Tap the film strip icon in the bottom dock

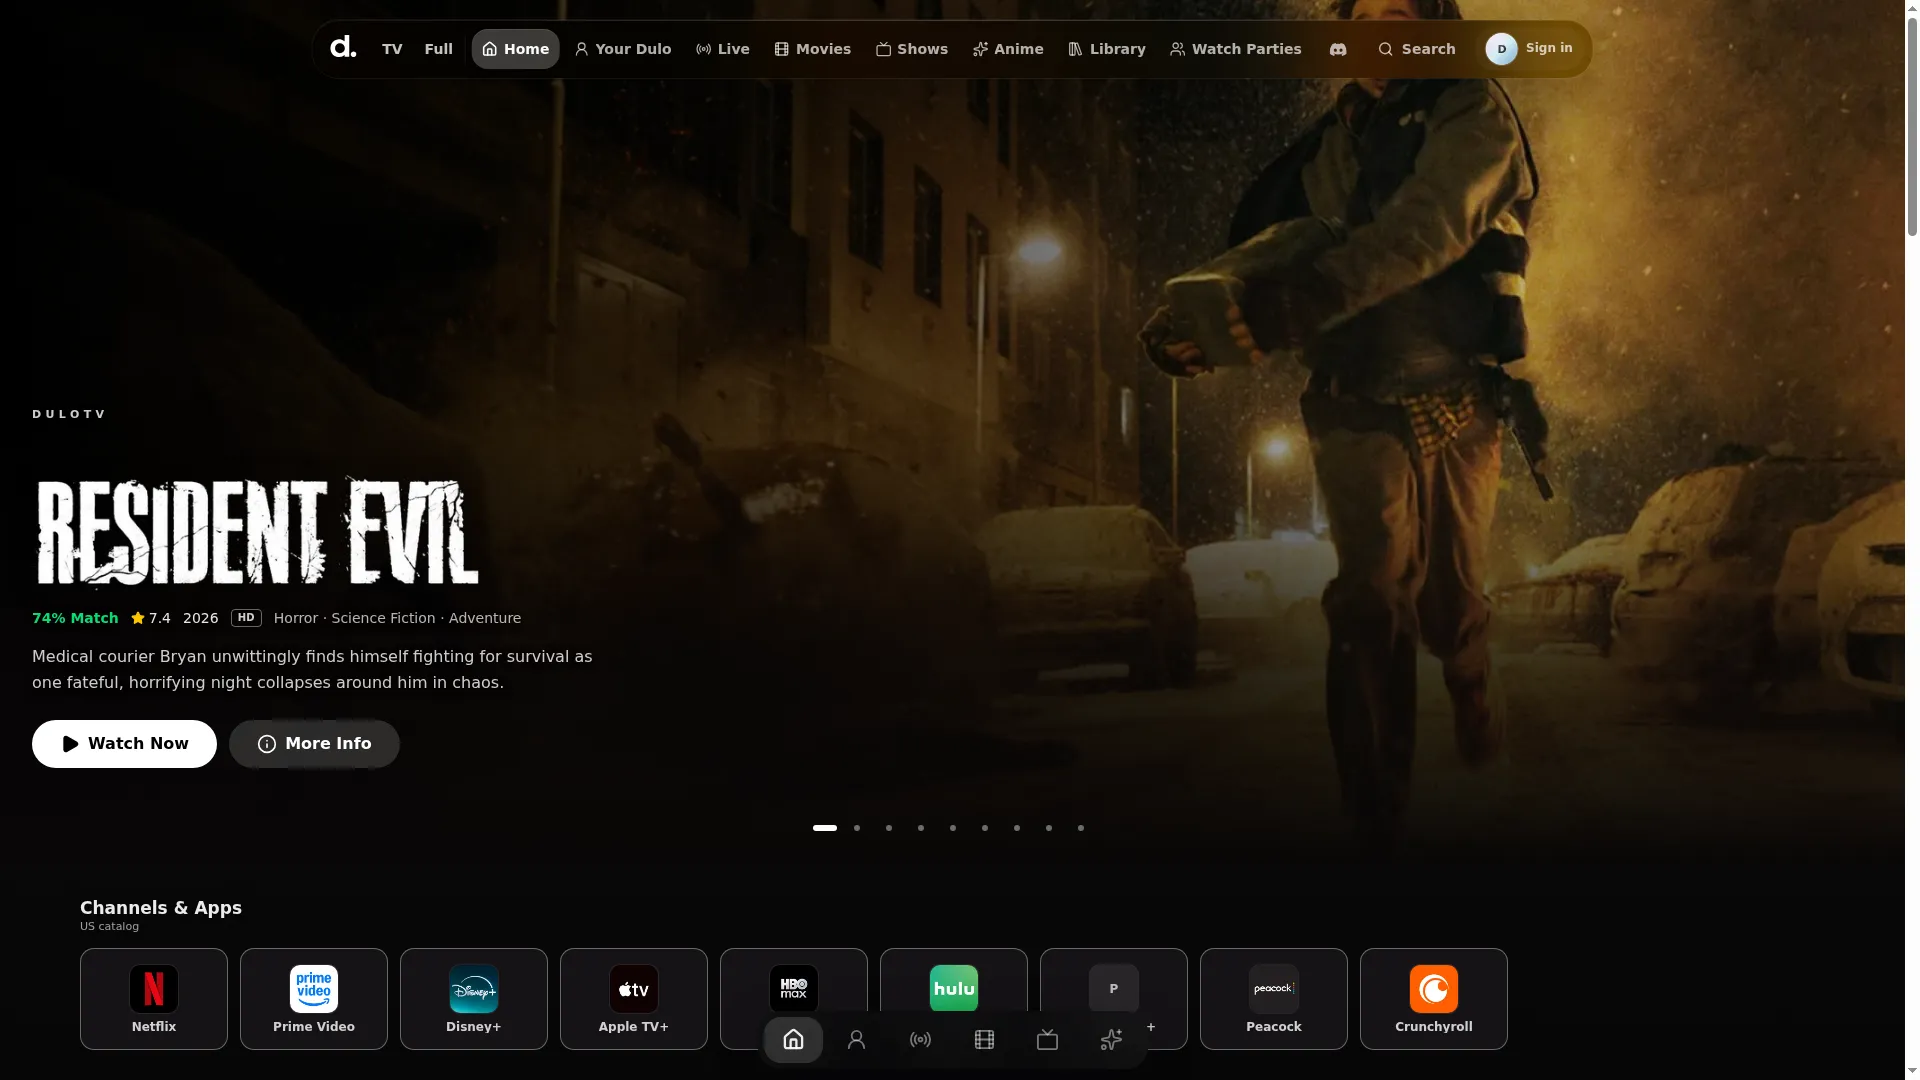(x=984, y=1040)
